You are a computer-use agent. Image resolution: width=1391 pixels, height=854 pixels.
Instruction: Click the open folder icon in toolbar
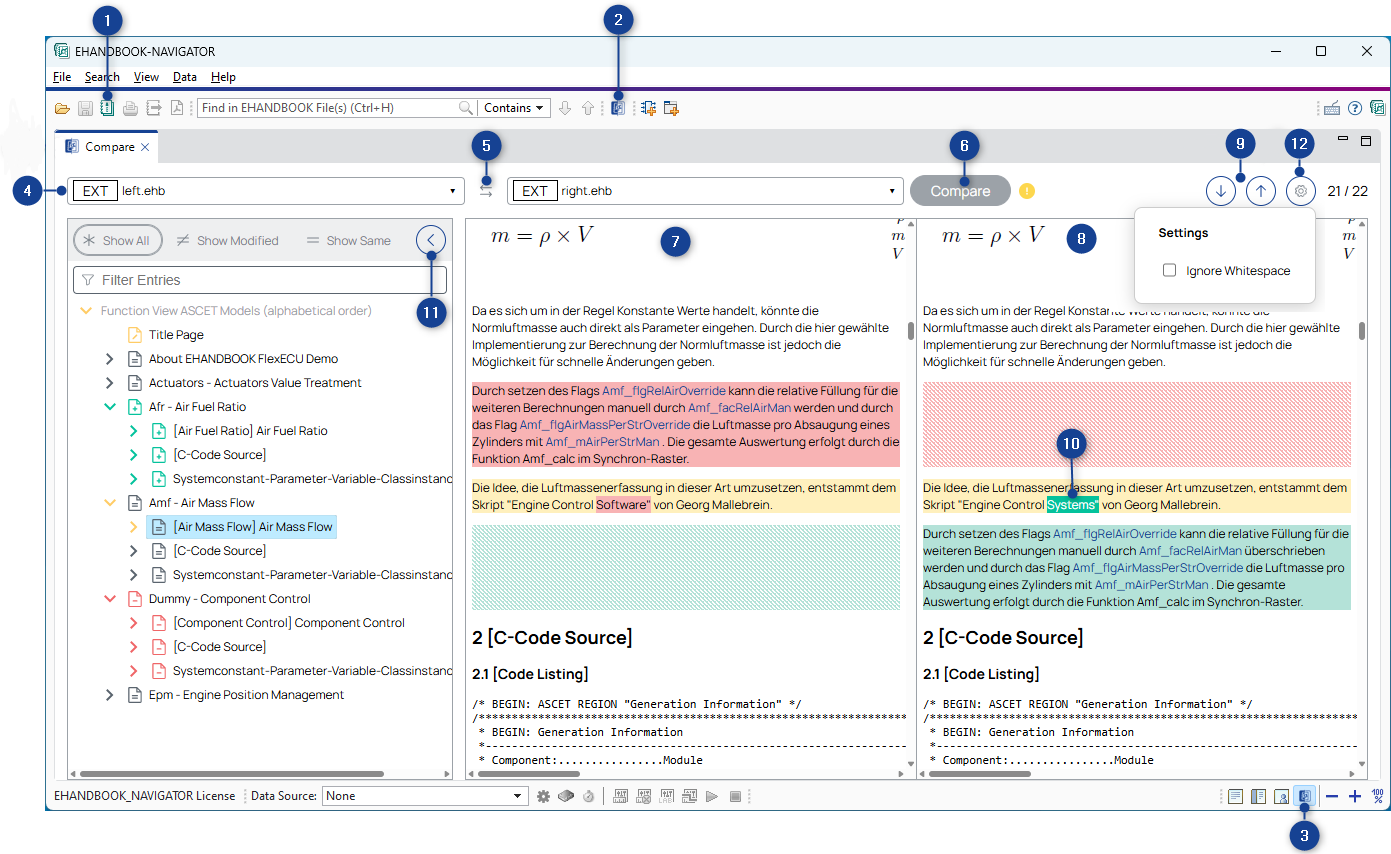[x=62, y=108]
